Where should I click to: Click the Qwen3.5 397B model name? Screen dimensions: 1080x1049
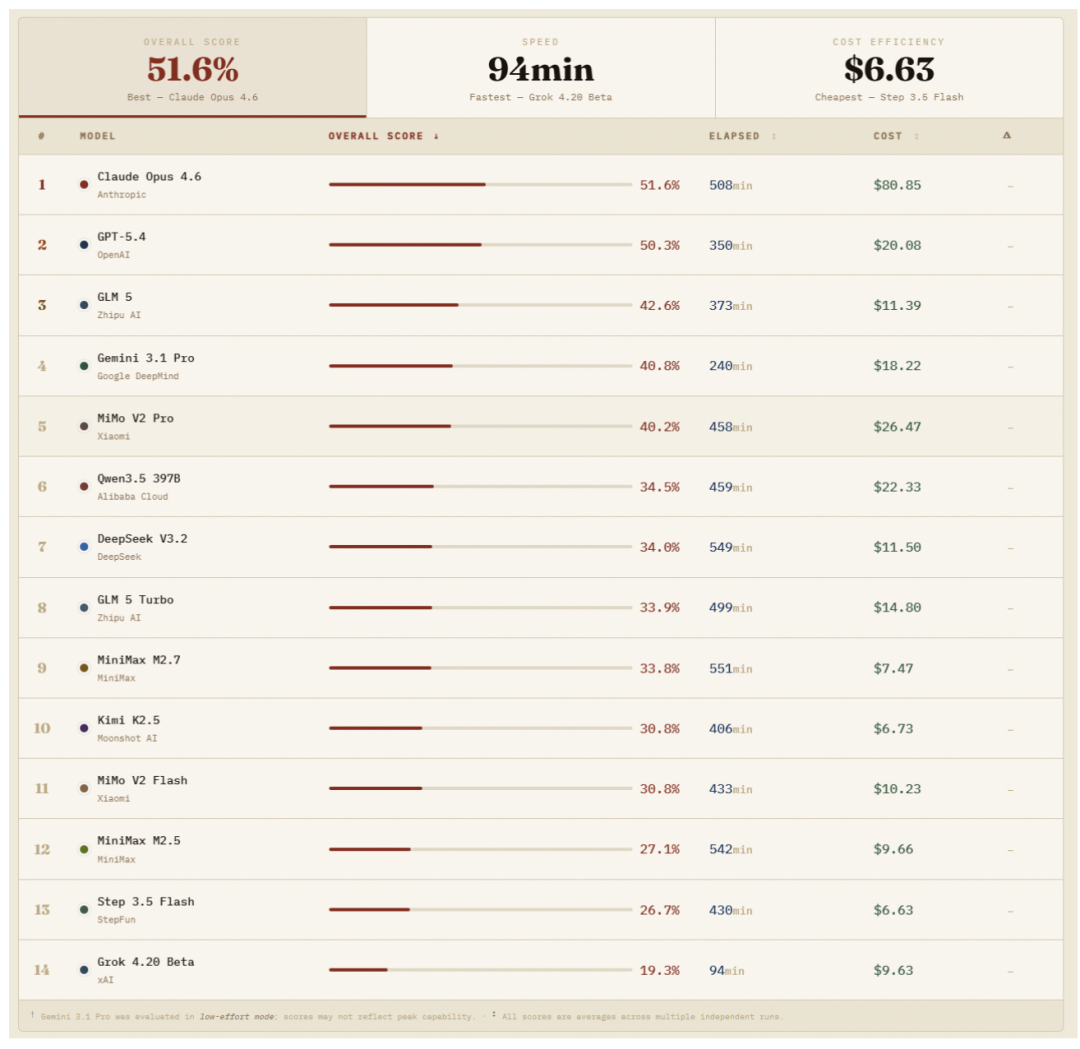[139, 479]
